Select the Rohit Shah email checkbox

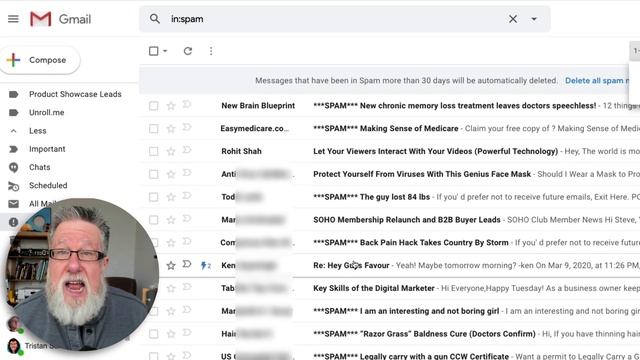coord(153,151)
